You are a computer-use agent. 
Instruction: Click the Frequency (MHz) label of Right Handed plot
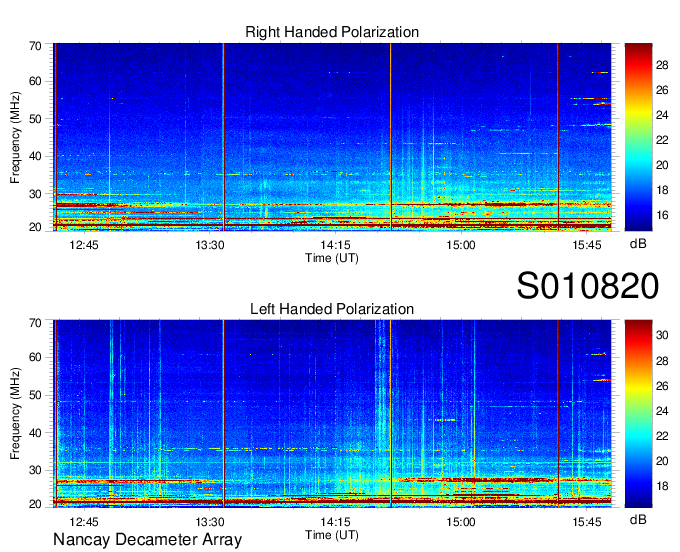pos(15,137)
